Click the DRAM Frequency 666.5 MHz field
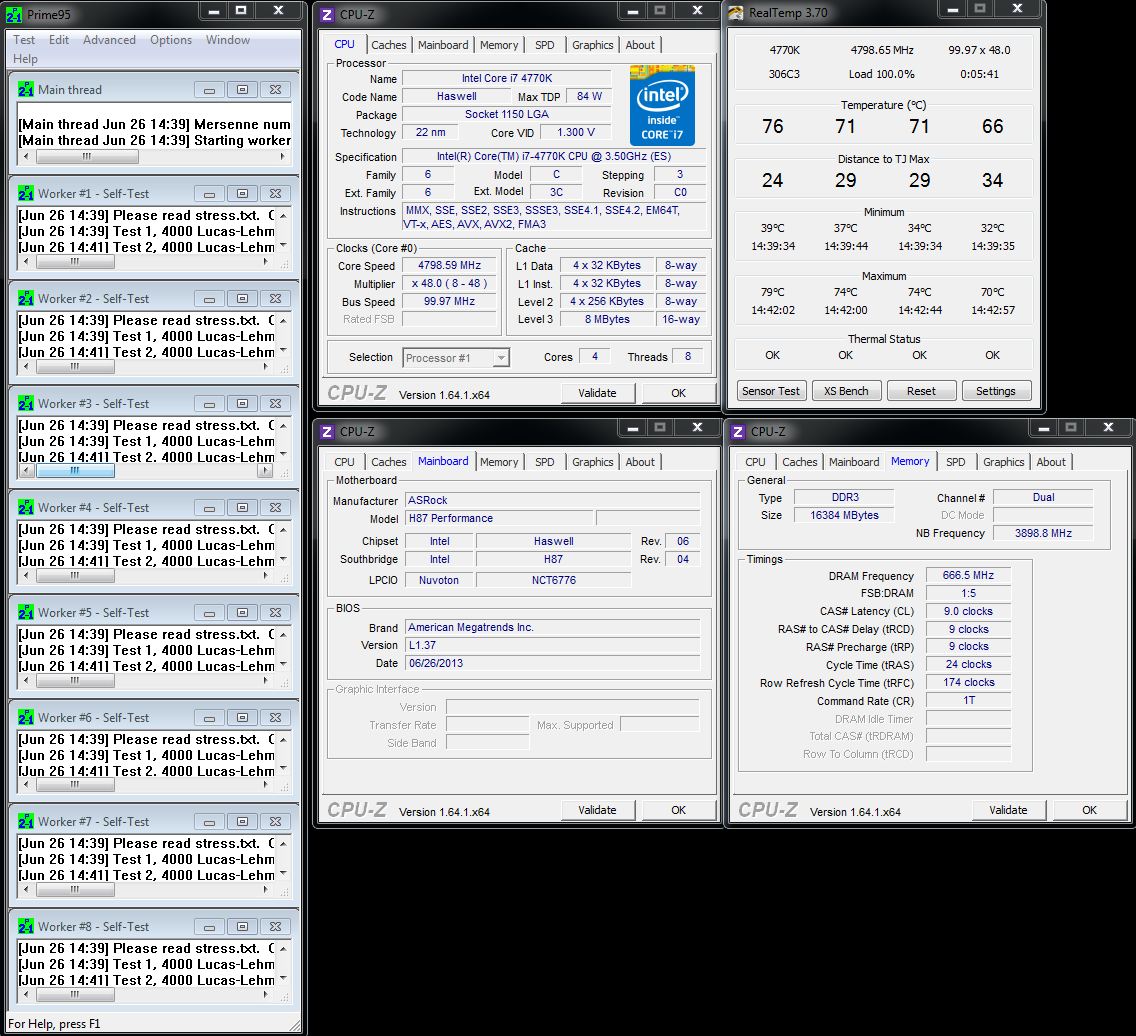The image size is (1136, 1036). coord(969,575)
